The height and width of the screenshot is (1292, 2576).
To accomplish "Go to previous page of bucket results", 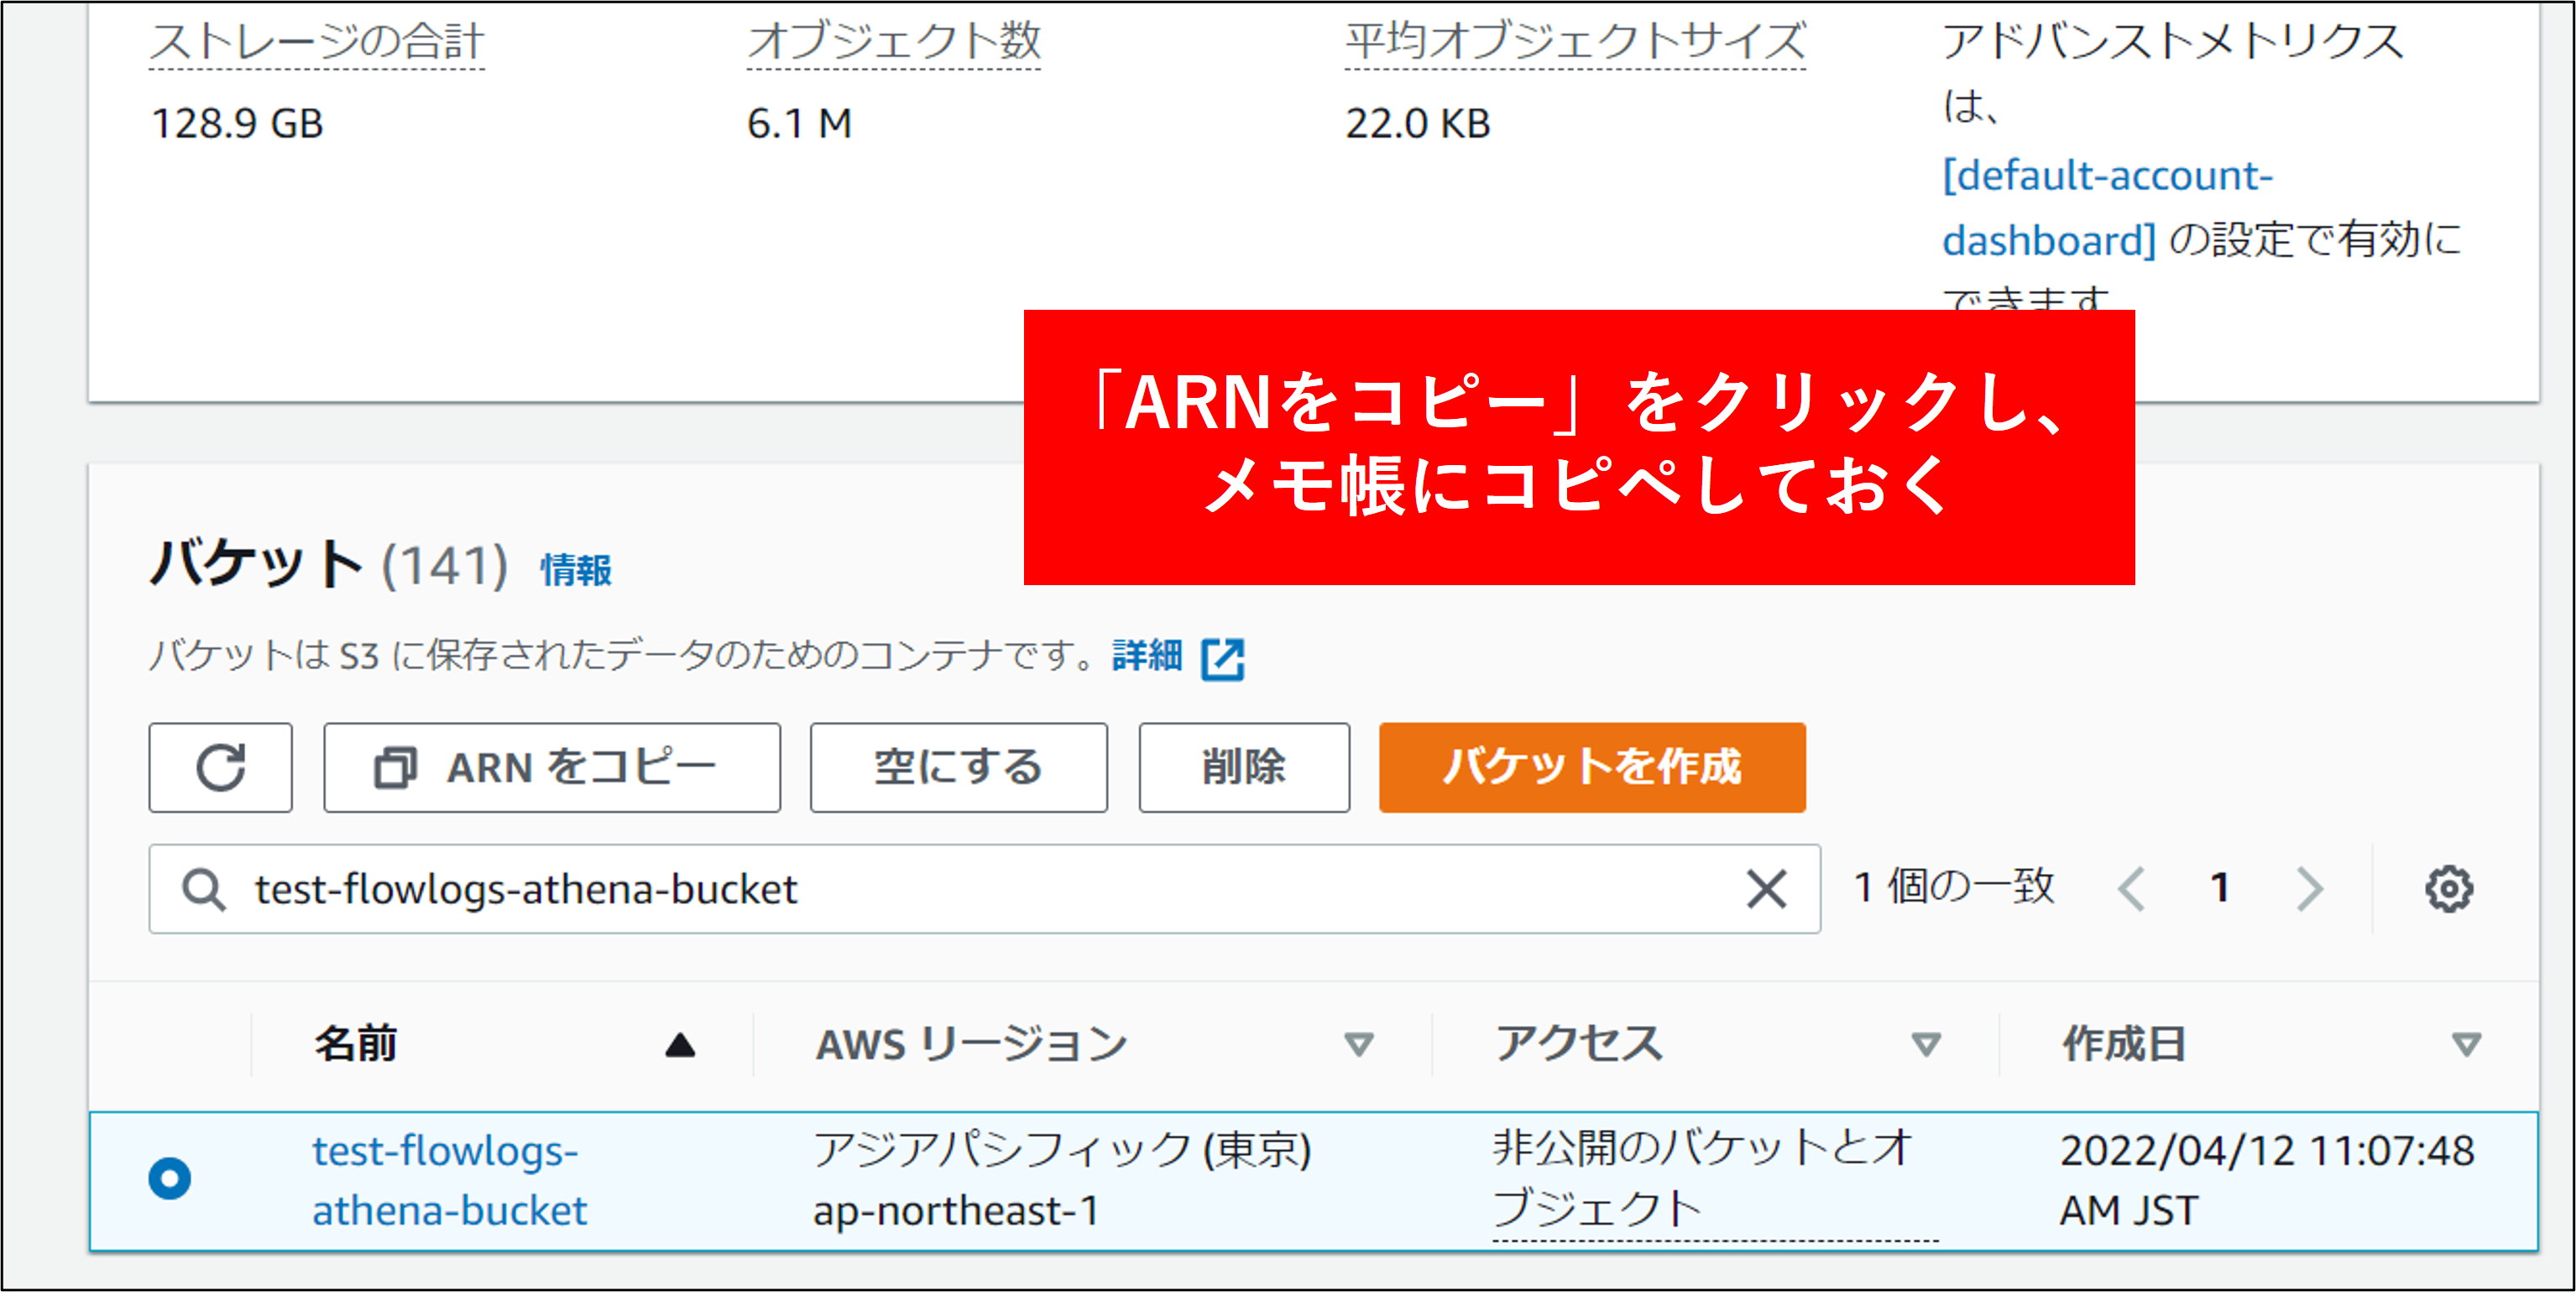I will [2131, 888].
